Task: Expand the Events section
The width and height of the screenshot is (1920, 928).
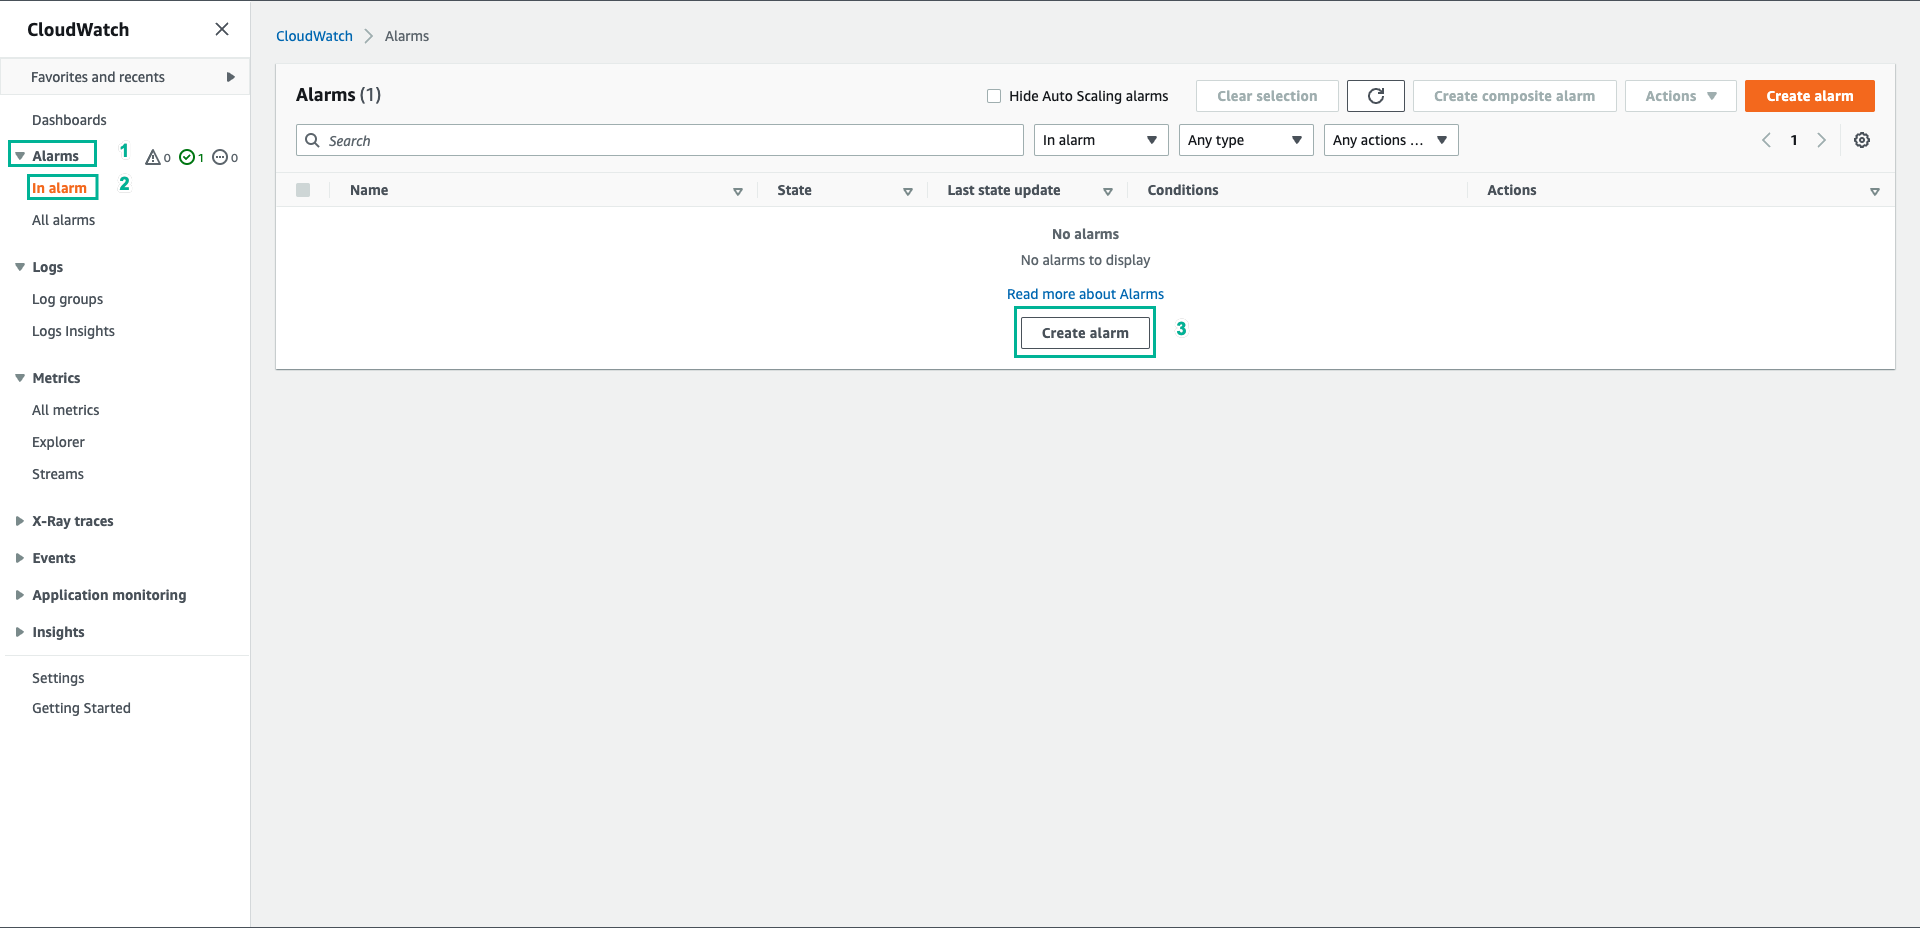Action: [20, 558]
